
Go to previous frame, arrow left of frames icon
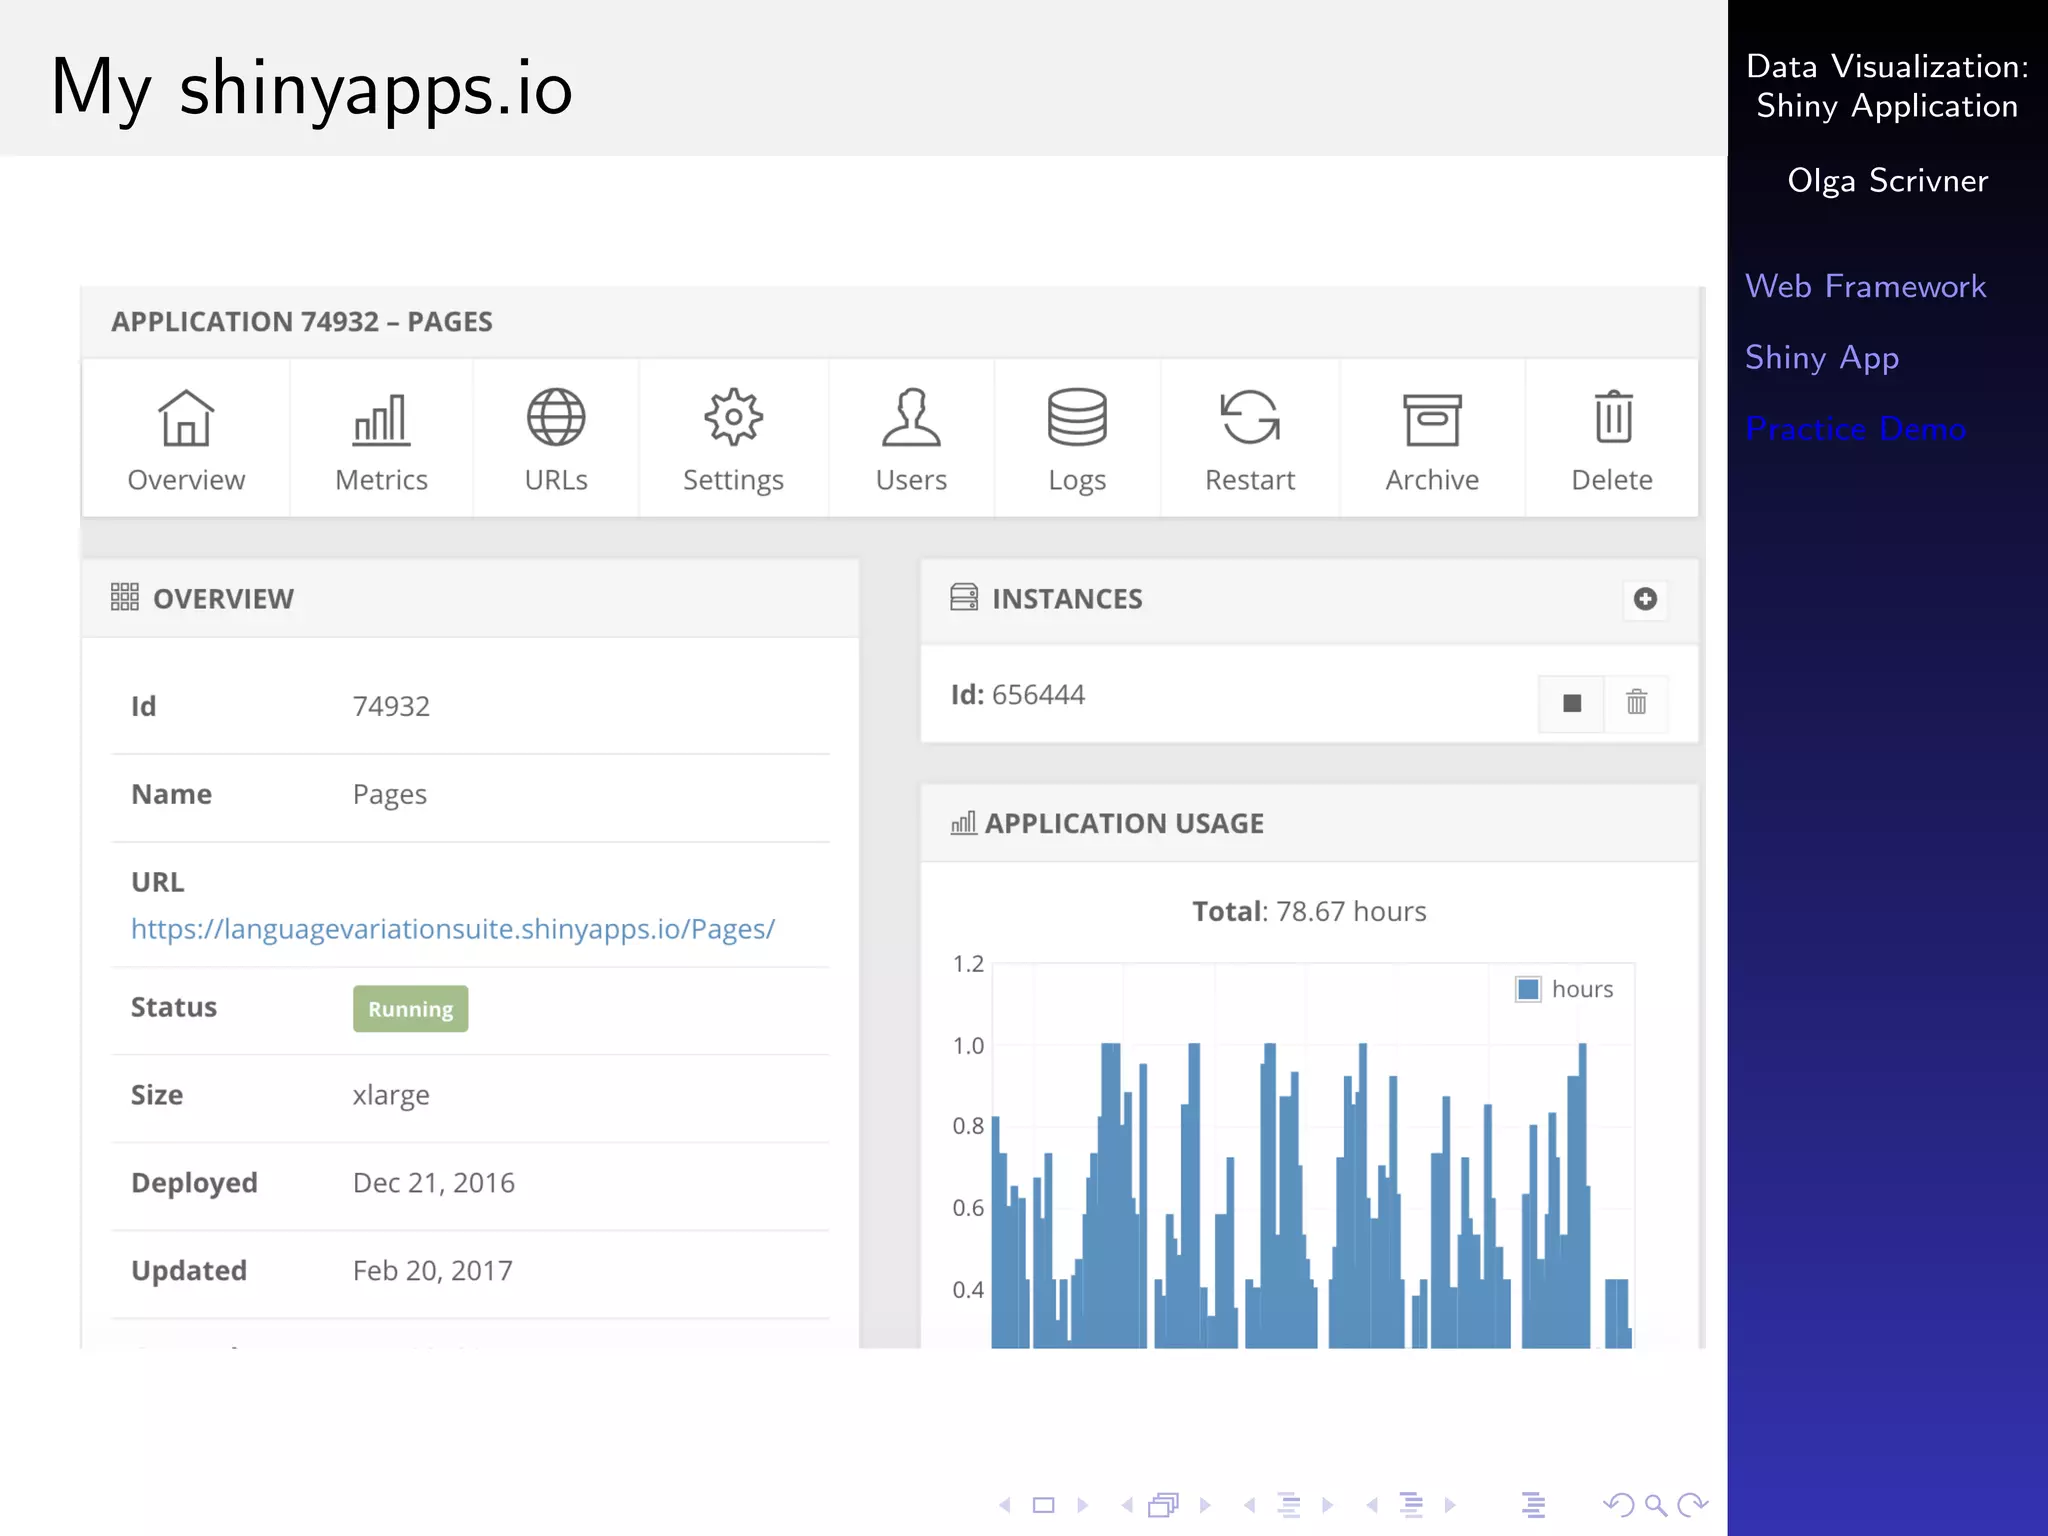[x=1127, y=1505]
